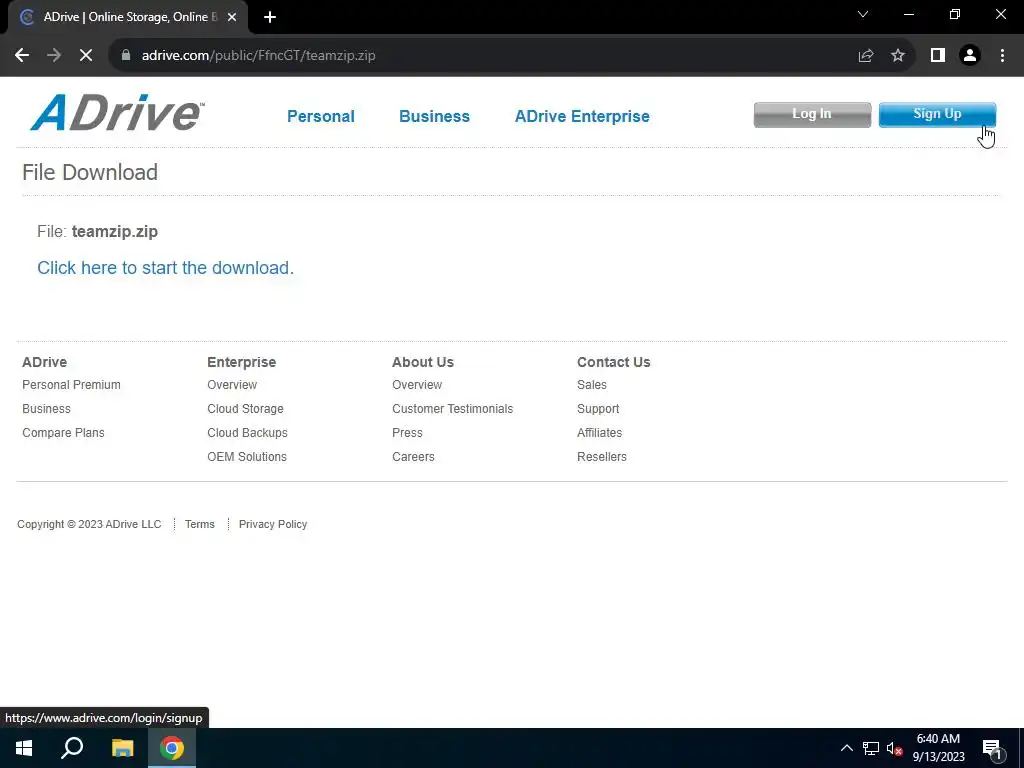Open the Personal menu item
Screen dimensions: 1024x768
[x=321, y=116]
